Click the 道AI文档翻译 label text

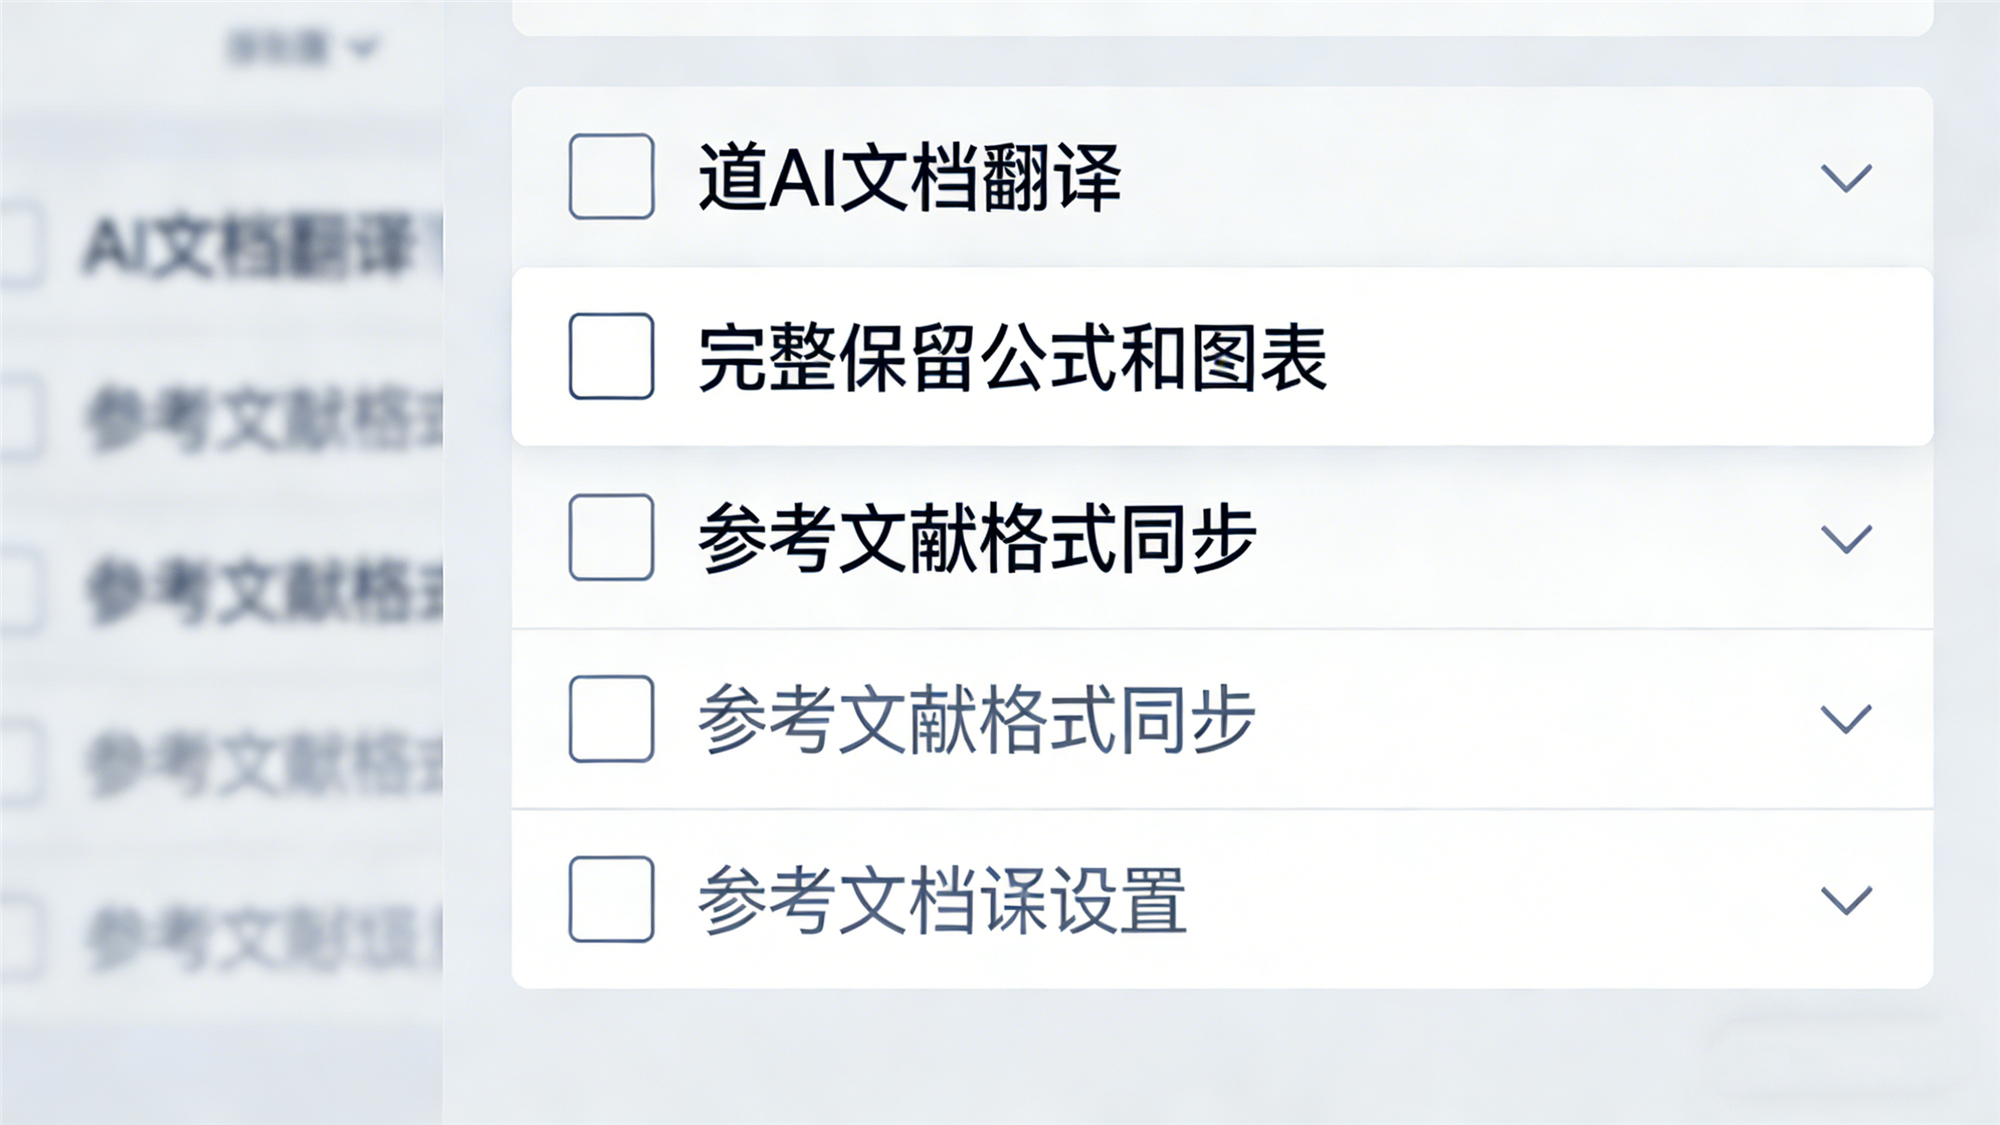pos(910,177)
